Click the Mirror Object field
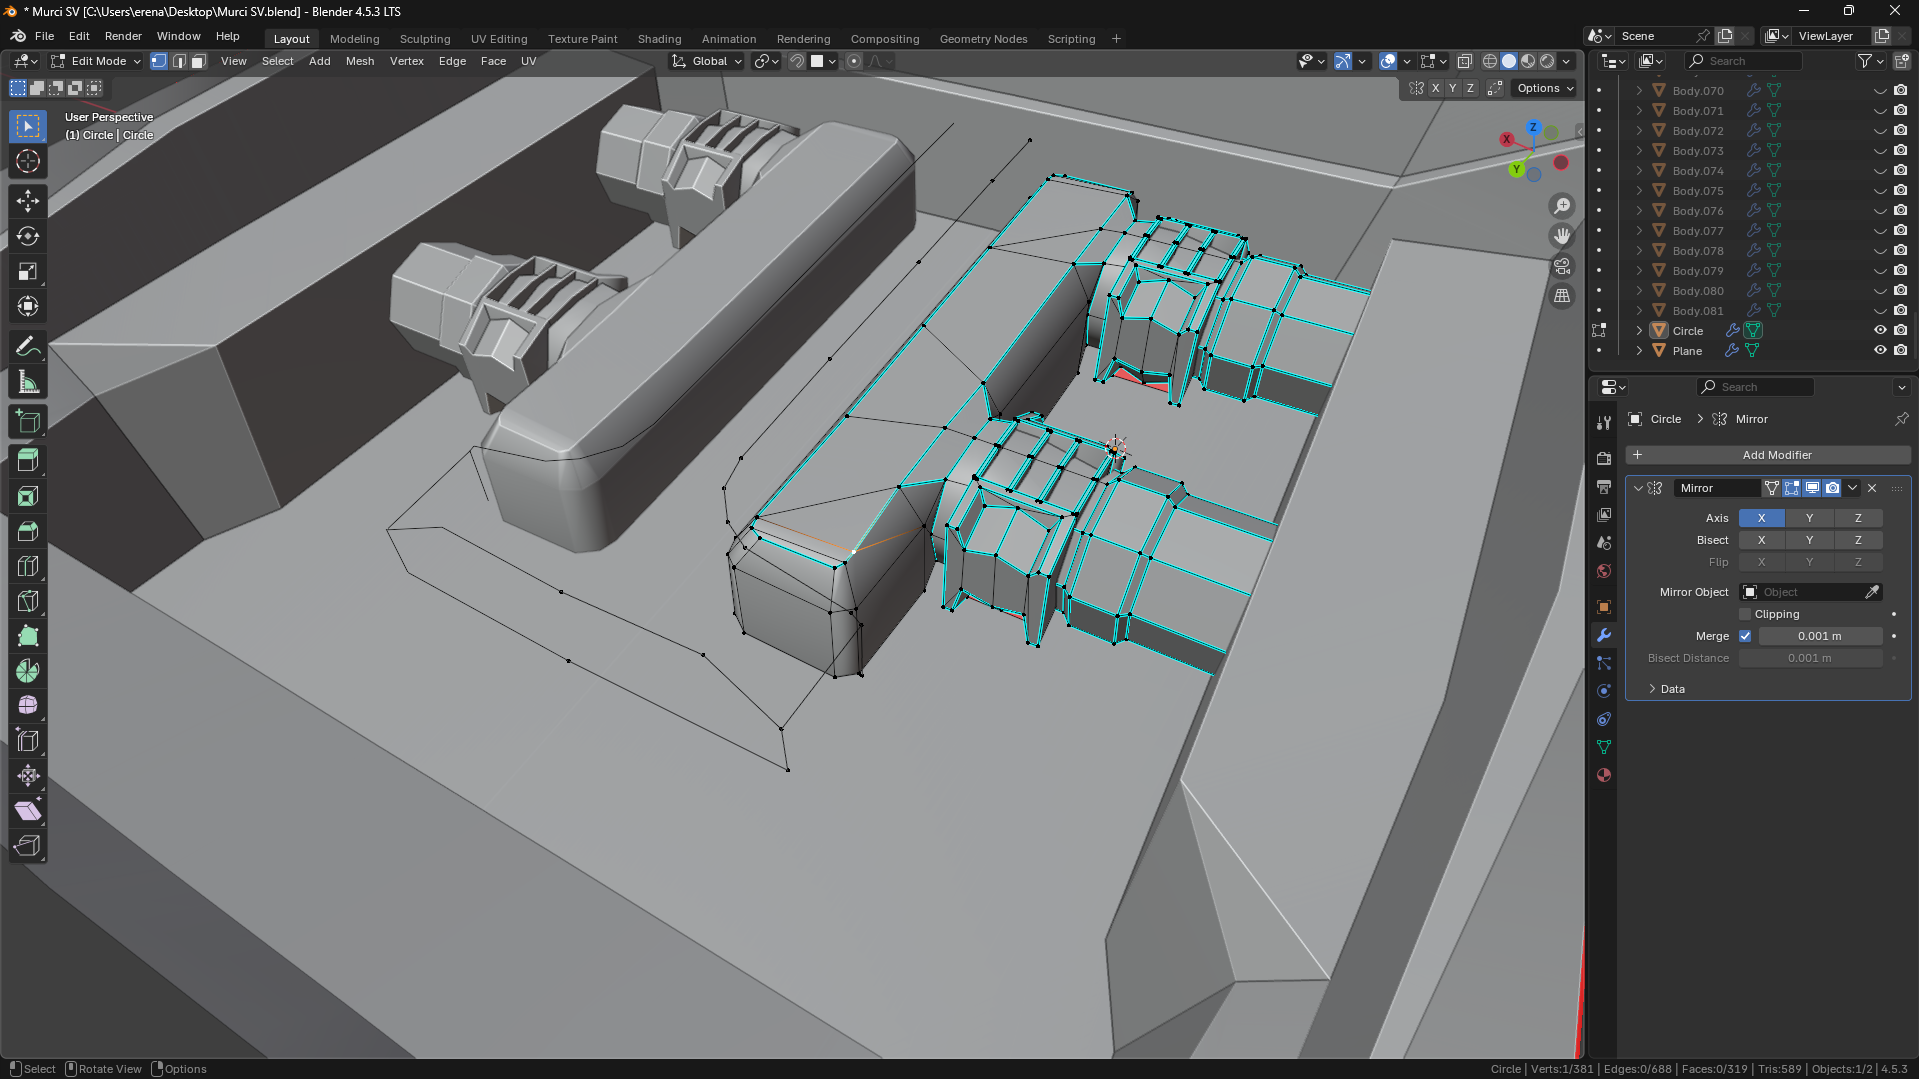 pyautogui.click(x=1811, y=592)
